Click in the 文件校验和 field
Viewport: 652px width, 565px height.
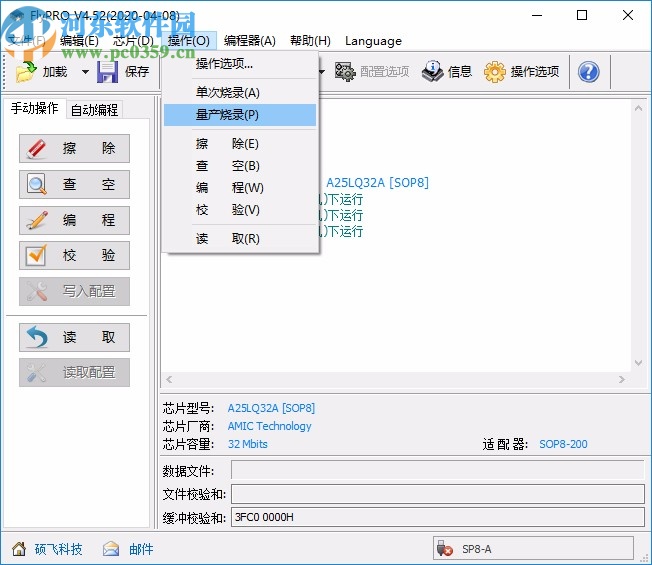(437, 494)
